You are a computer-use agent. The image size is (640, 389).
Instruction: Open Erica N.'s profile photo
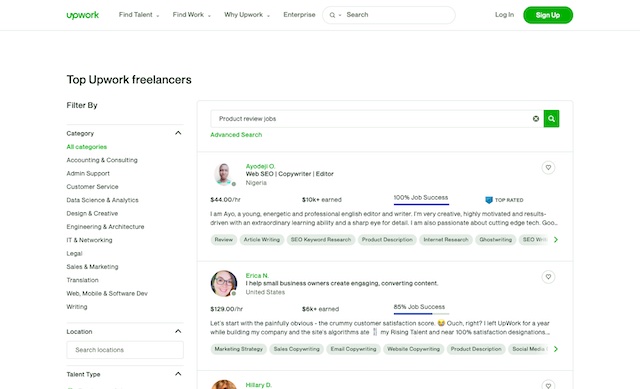(x=224, y=283)
